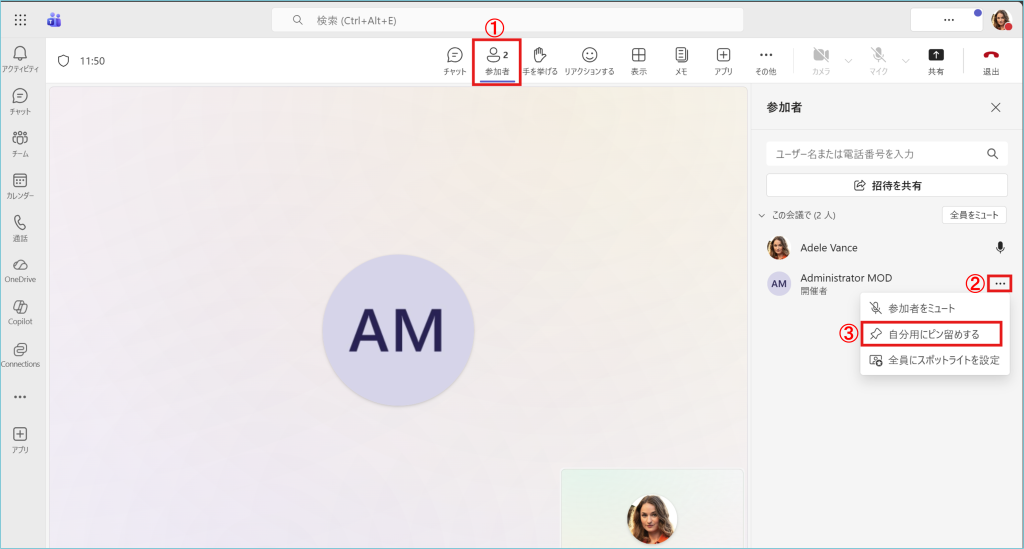The height and width of the screenshot is (549, 1024).
Task: Click the 退出 leave call button
Action: (x=991, y=60)
